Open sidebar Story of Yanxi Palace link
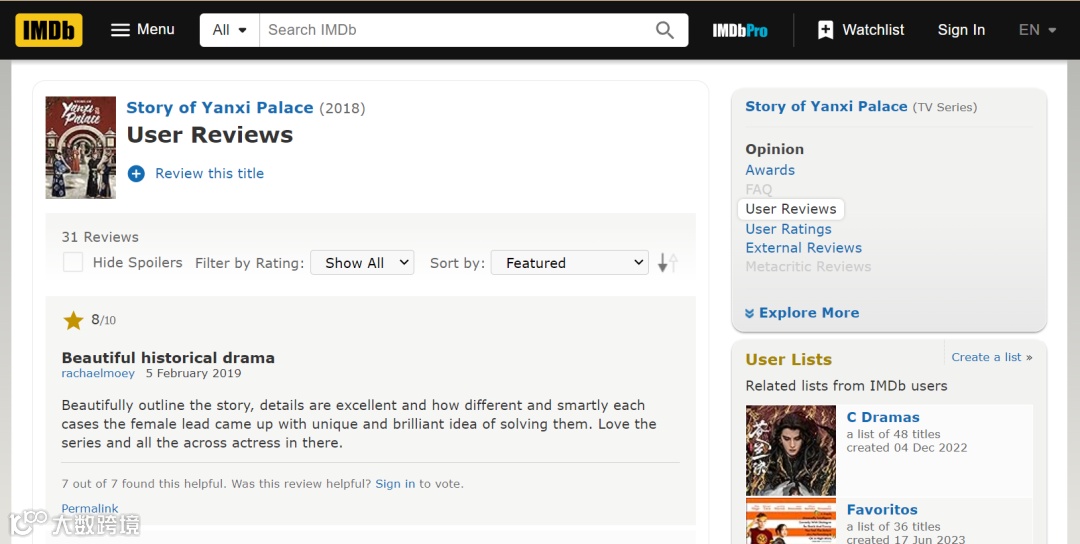This screenshot has width=1080, height=544. coord(827,107)
